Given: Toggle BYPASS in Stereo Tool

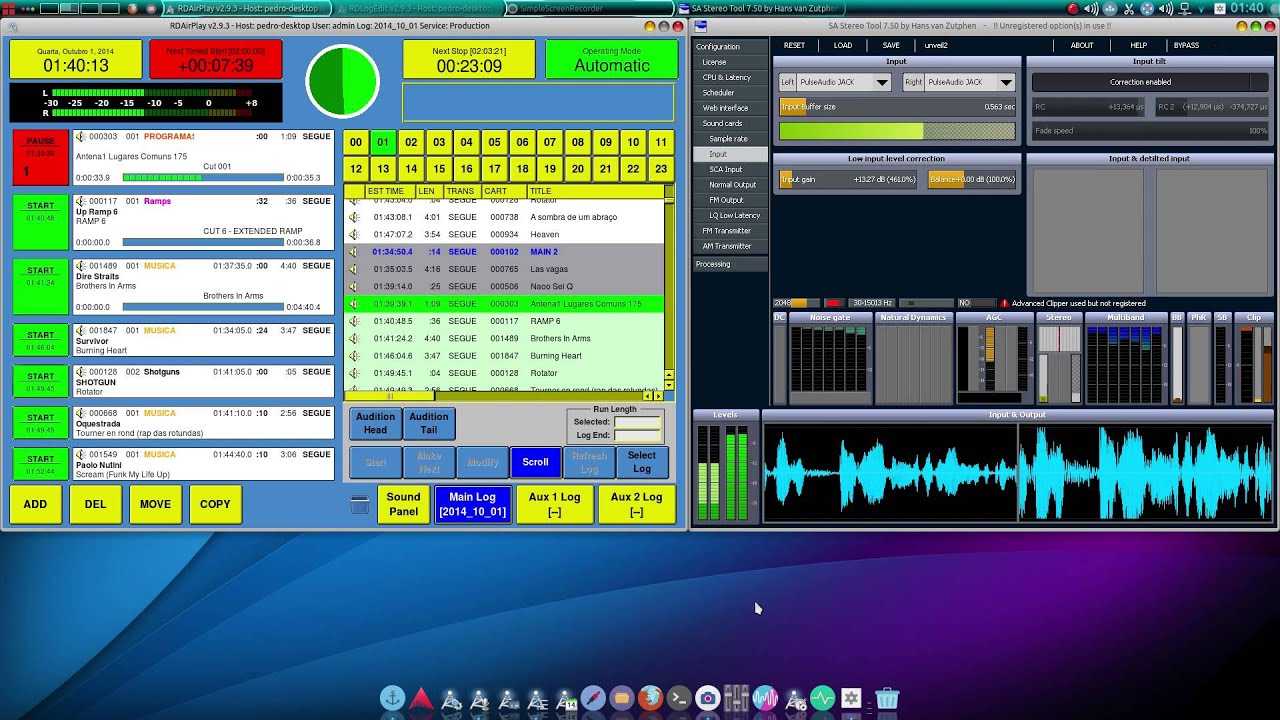Looking at the screenshot, I should point(1186,45).
